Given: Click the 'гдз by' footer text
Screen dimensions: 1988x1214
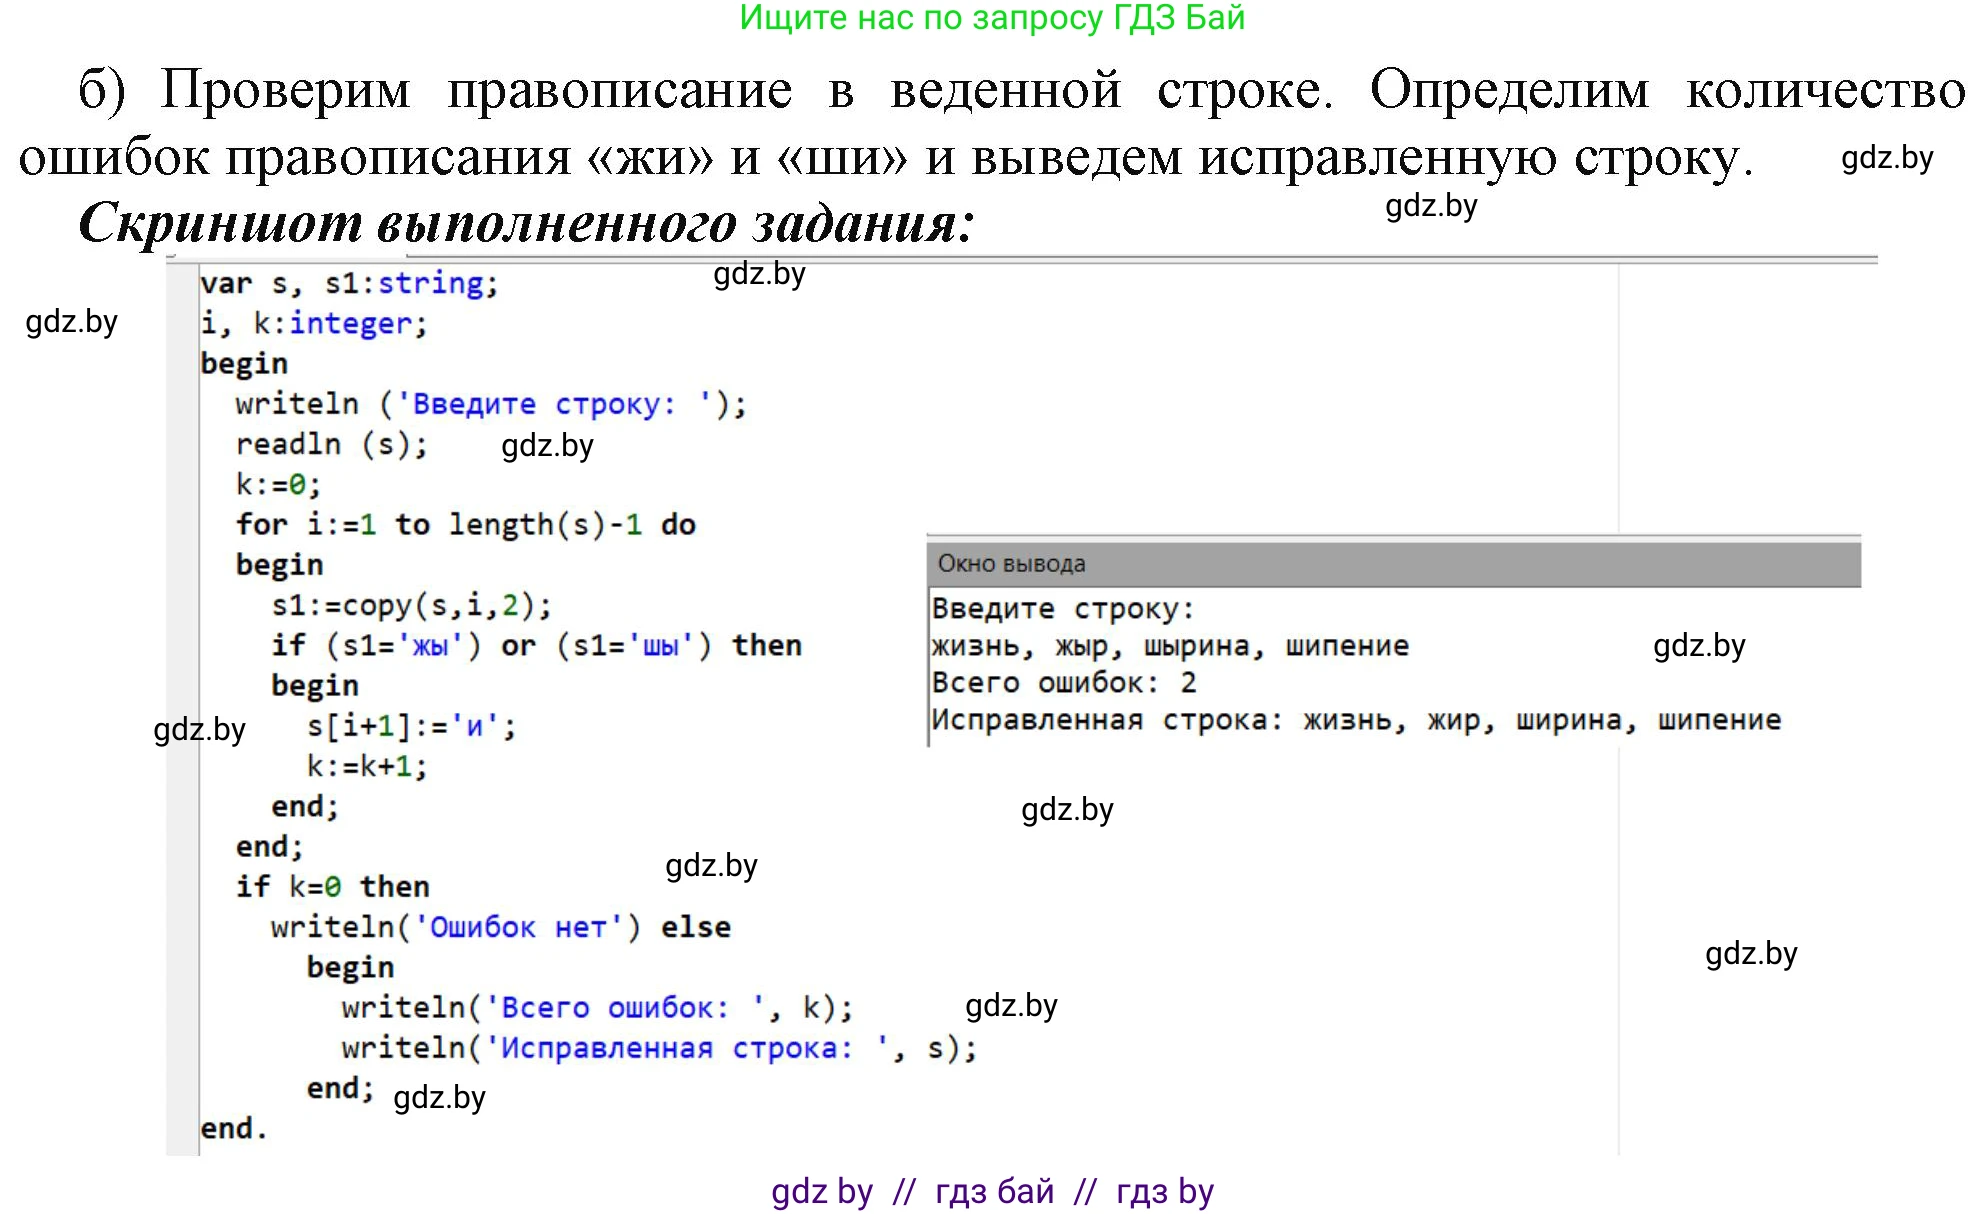Looking at the screenshot, I should point(1163,1191).
